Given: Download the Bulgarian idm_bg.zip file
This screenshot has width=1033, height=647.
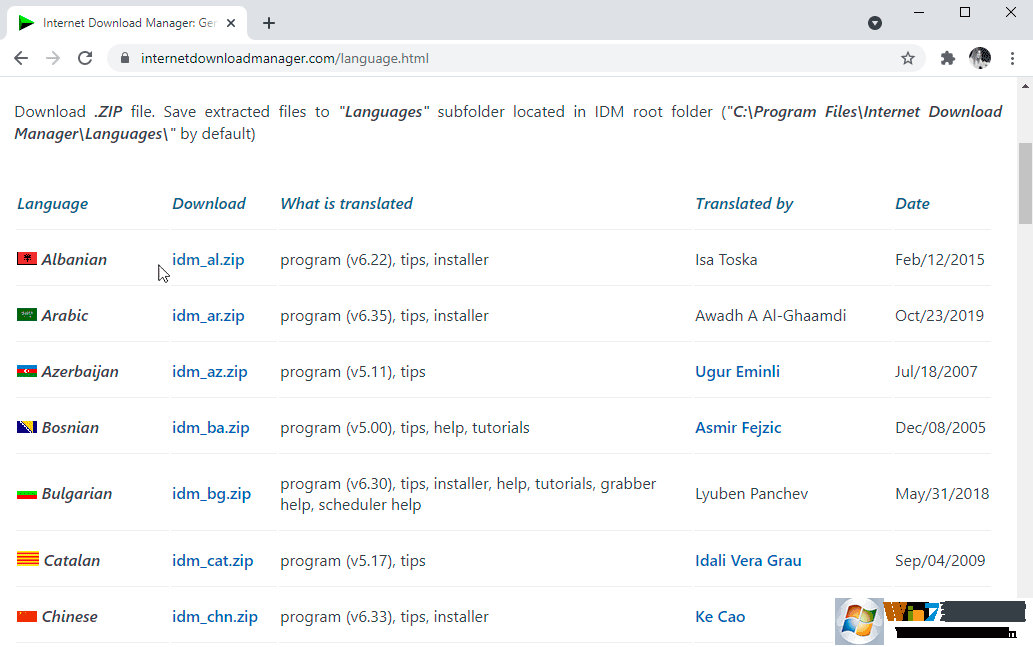Looking at the screenshot, I should (x=211, y=493).
